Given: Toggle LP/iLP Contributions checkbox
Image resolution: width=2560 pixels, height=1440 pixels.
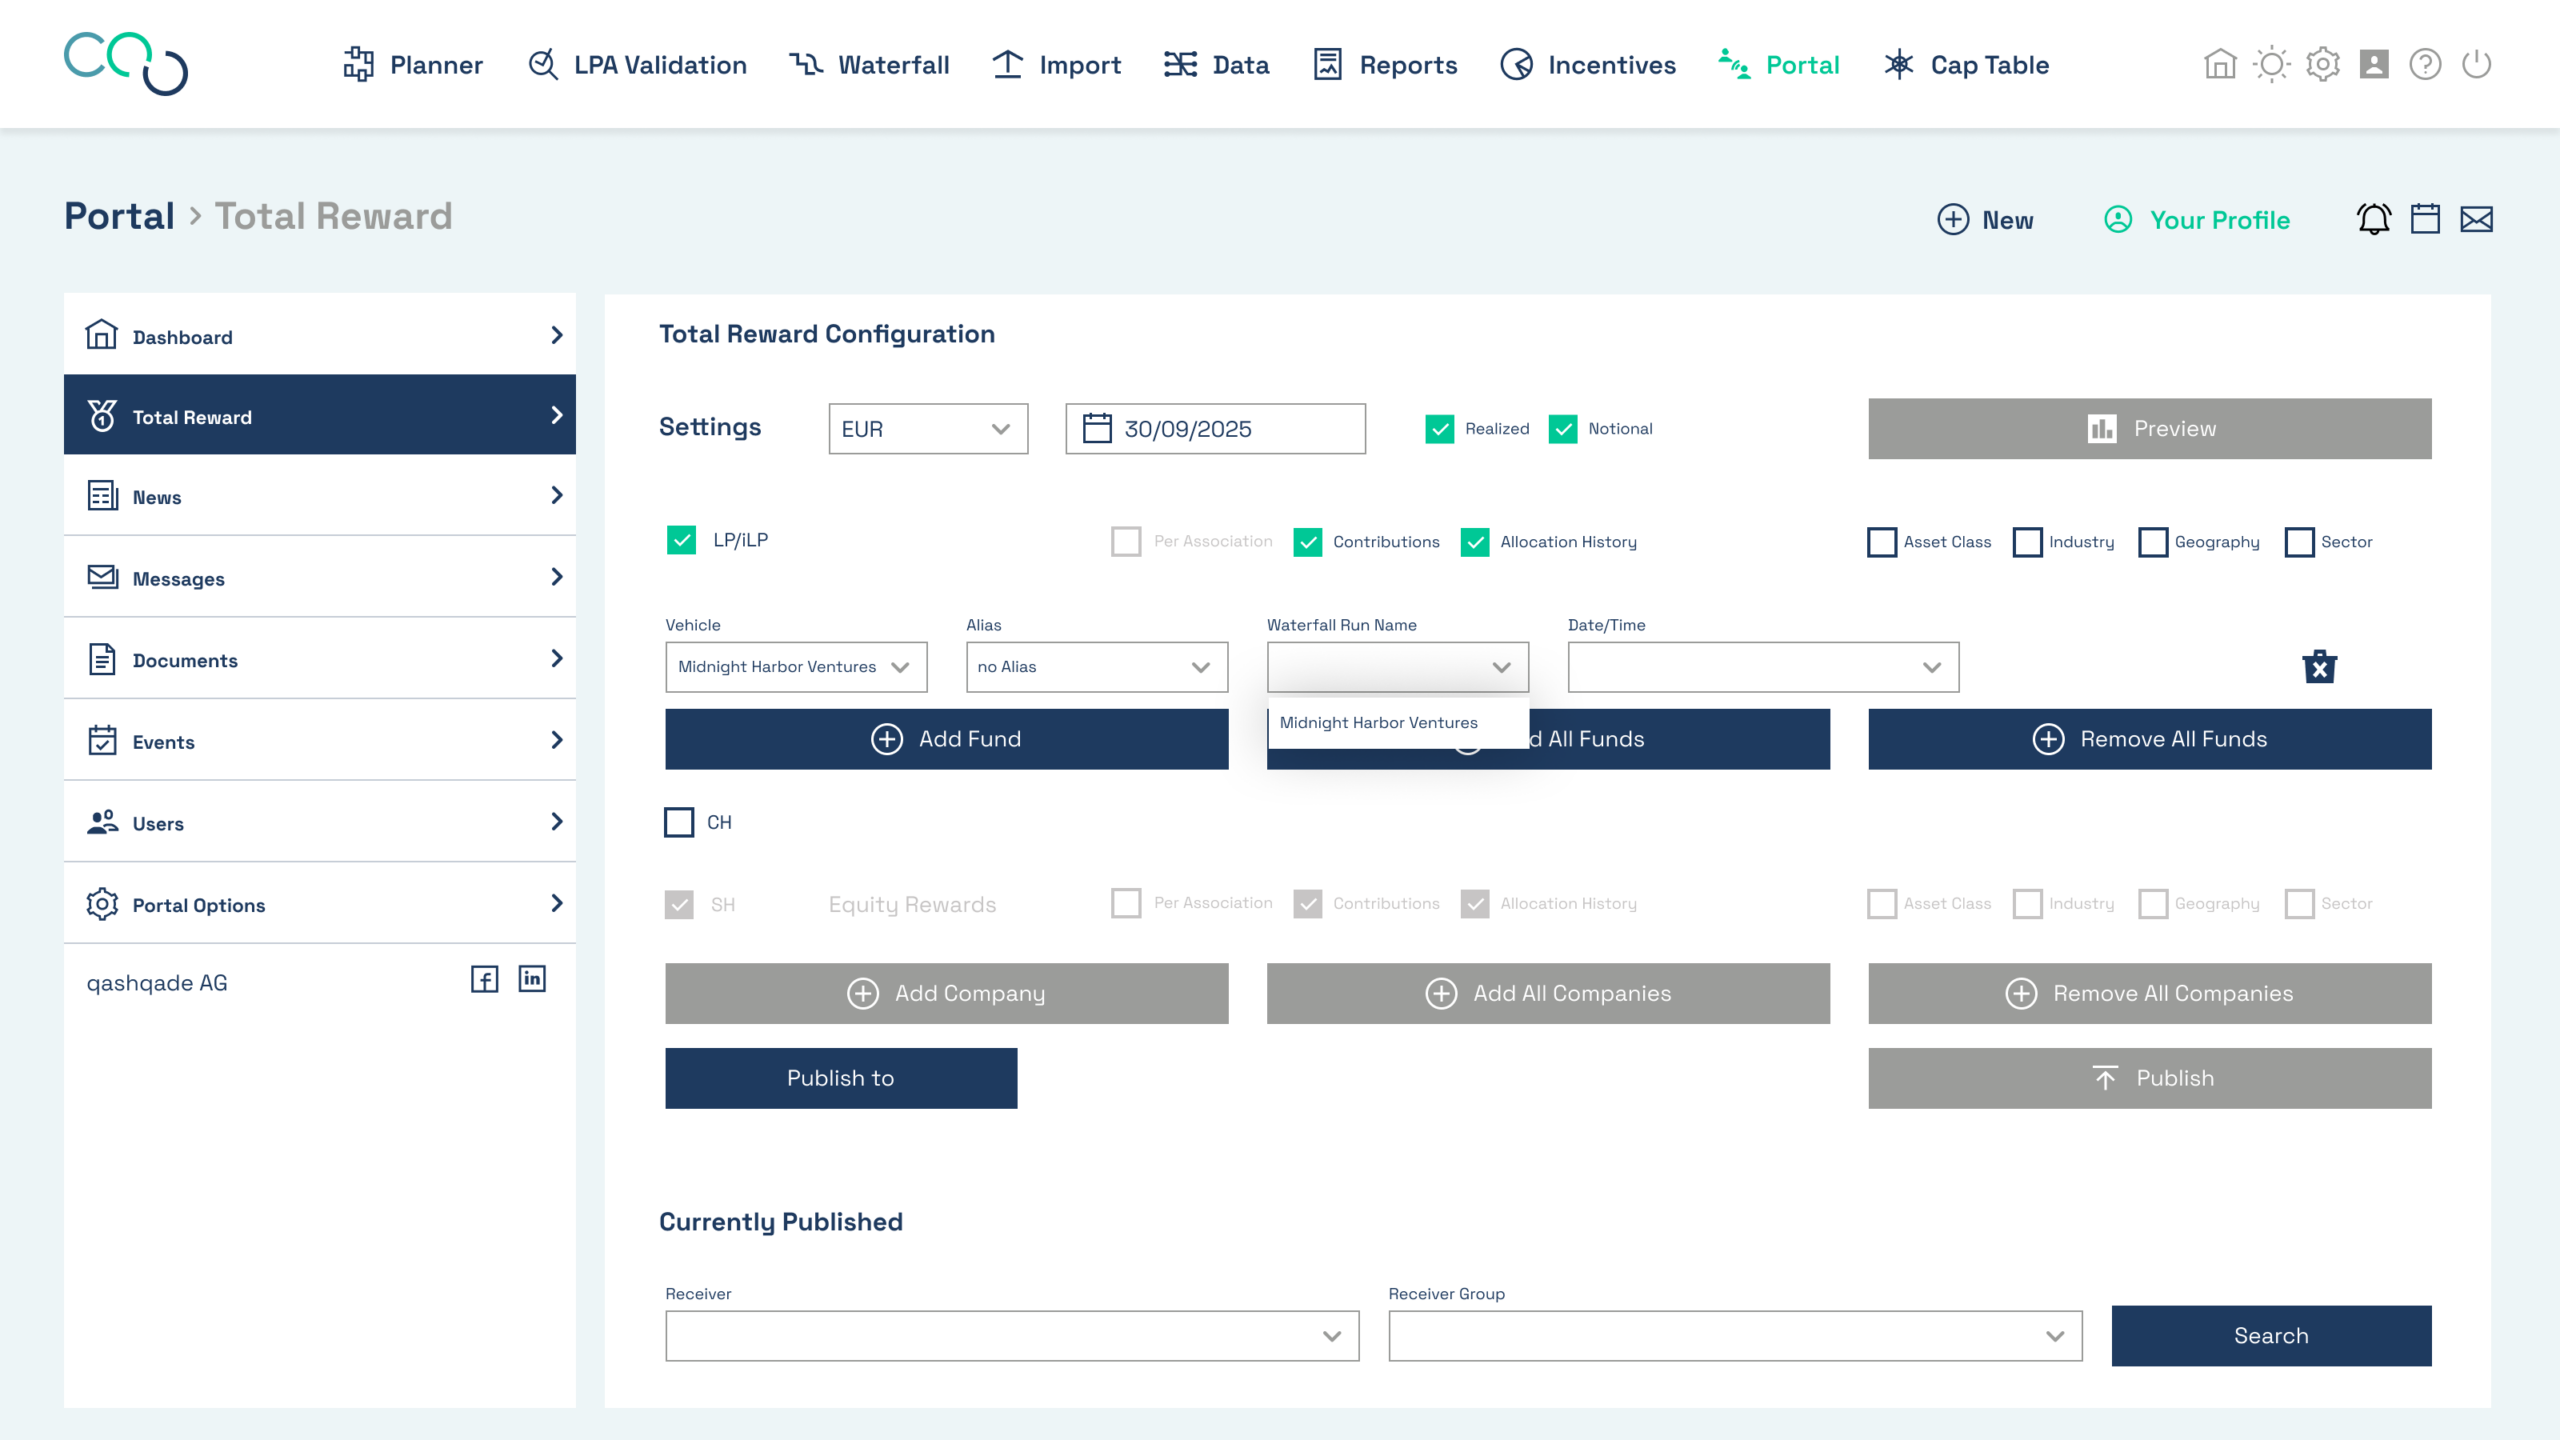Looking at the screenshot, I should pos(1307,542).
